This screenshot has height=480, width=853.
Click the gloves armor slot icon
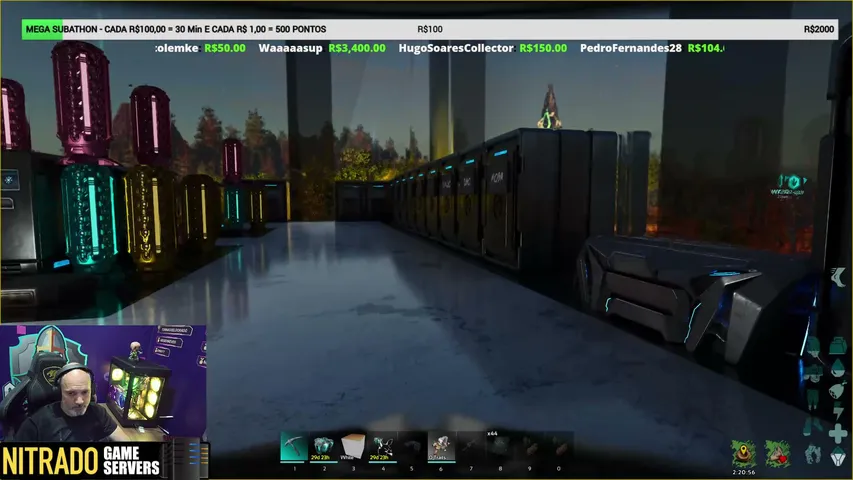813,453
